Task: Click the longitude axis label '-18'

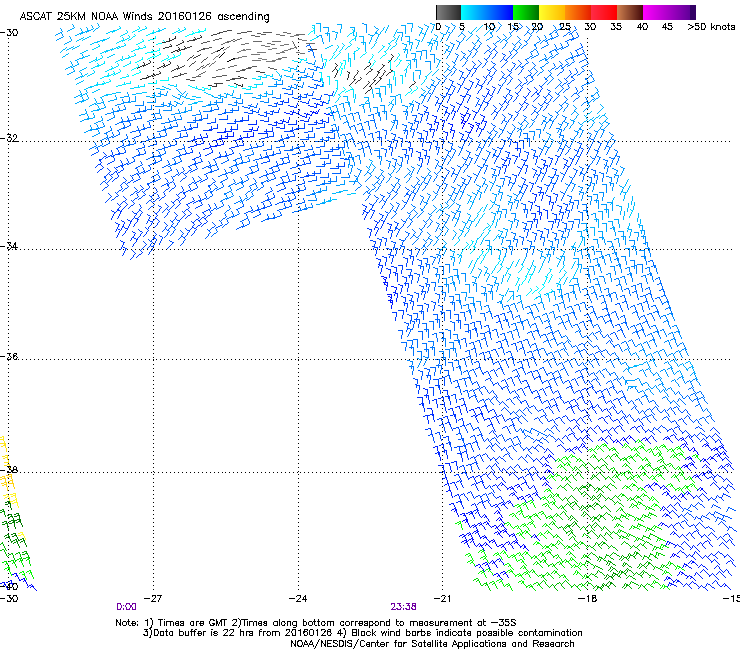Action: [587, 599]
